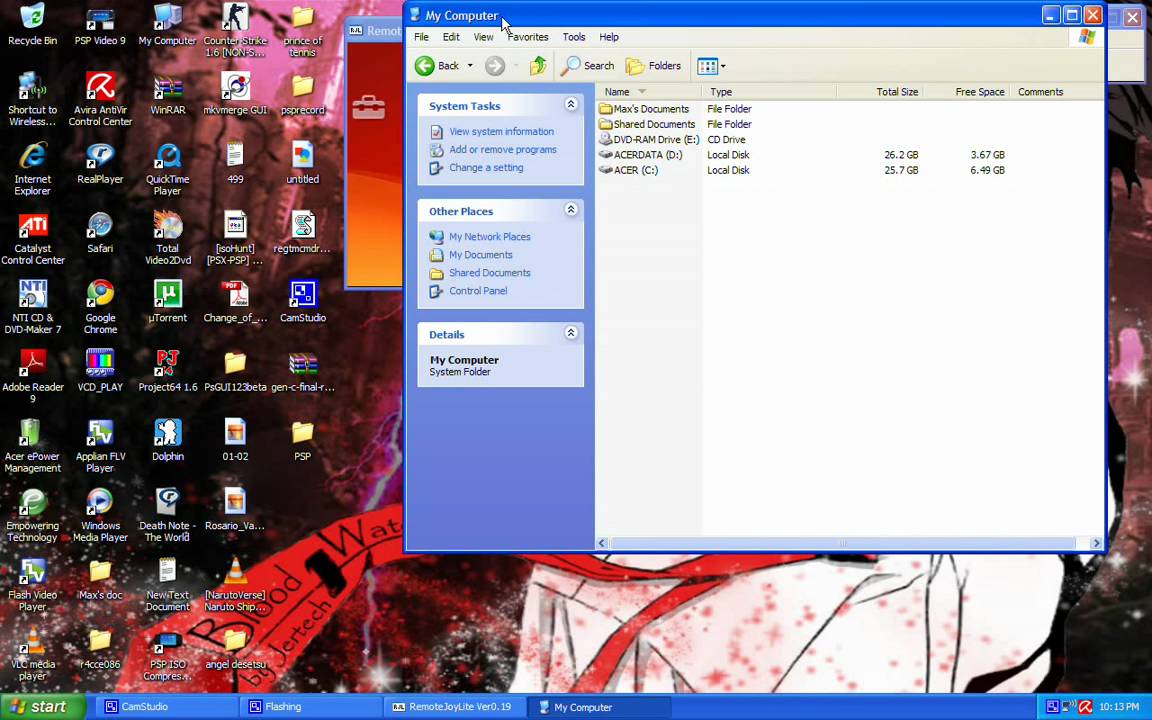This screenshot has width=1152, height=720.
Task: Select the Internet Explorer desktop icon
Action: coord(32,169)
